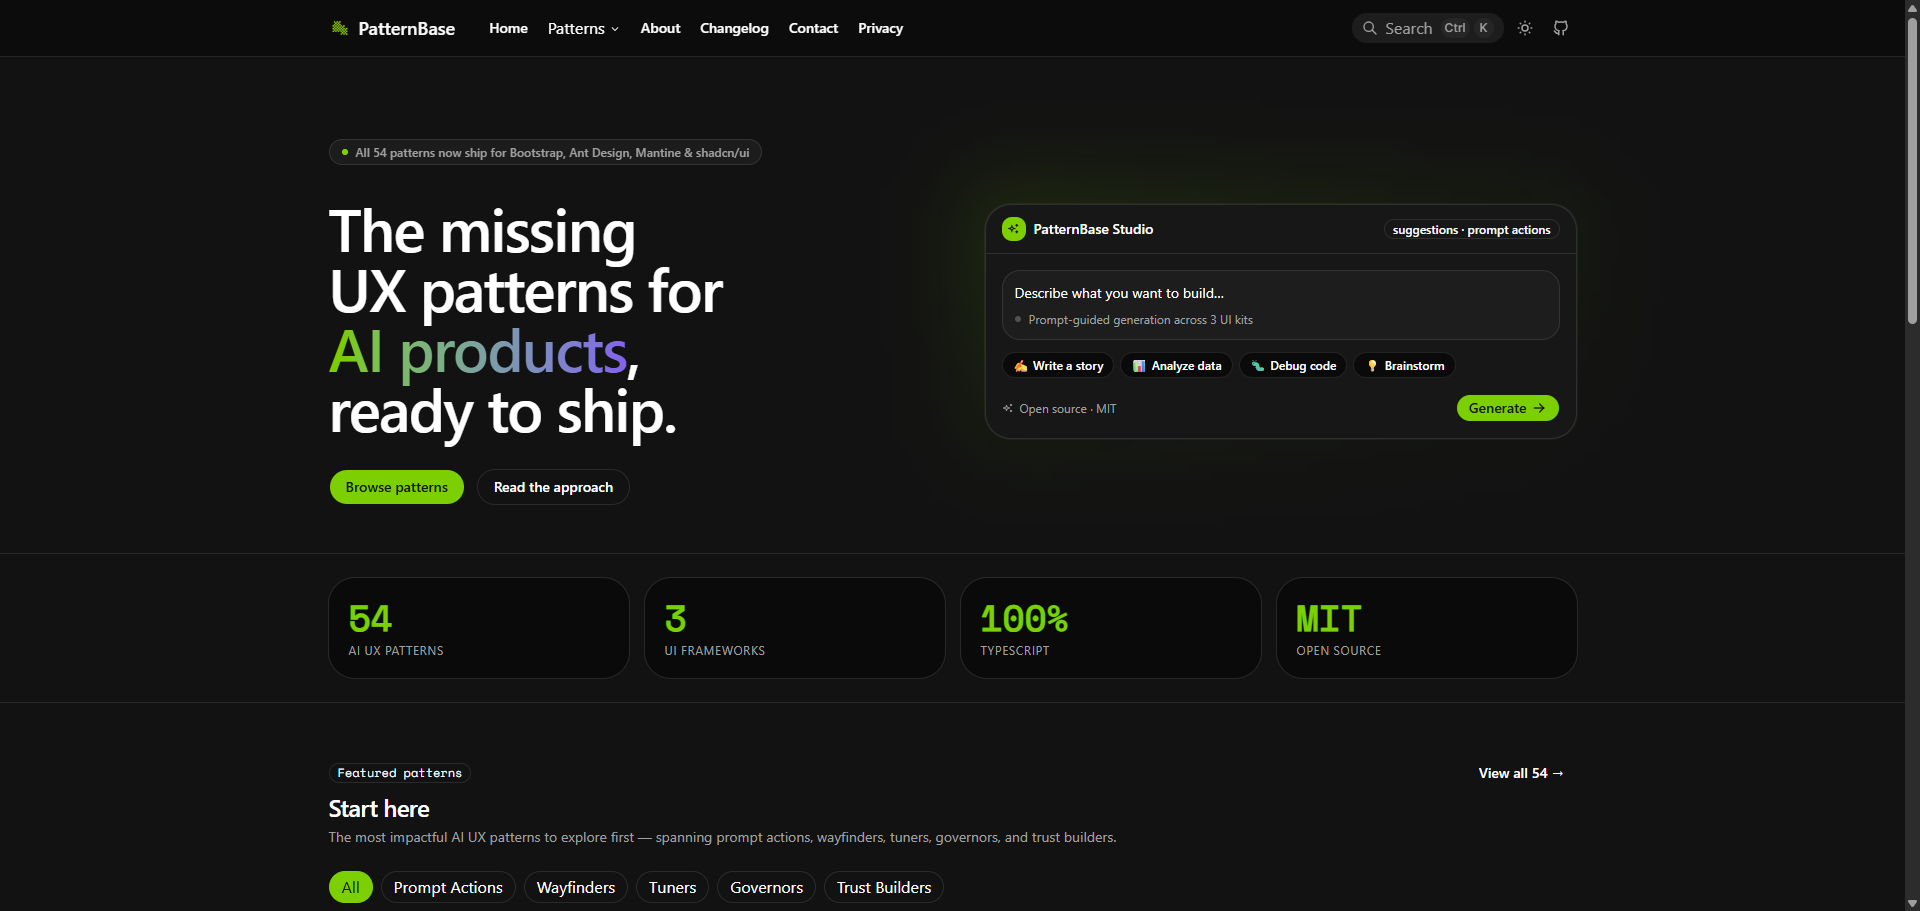Open the GitHub repository icon
The image size is (1920, 911).
(x=1561, y=28)
